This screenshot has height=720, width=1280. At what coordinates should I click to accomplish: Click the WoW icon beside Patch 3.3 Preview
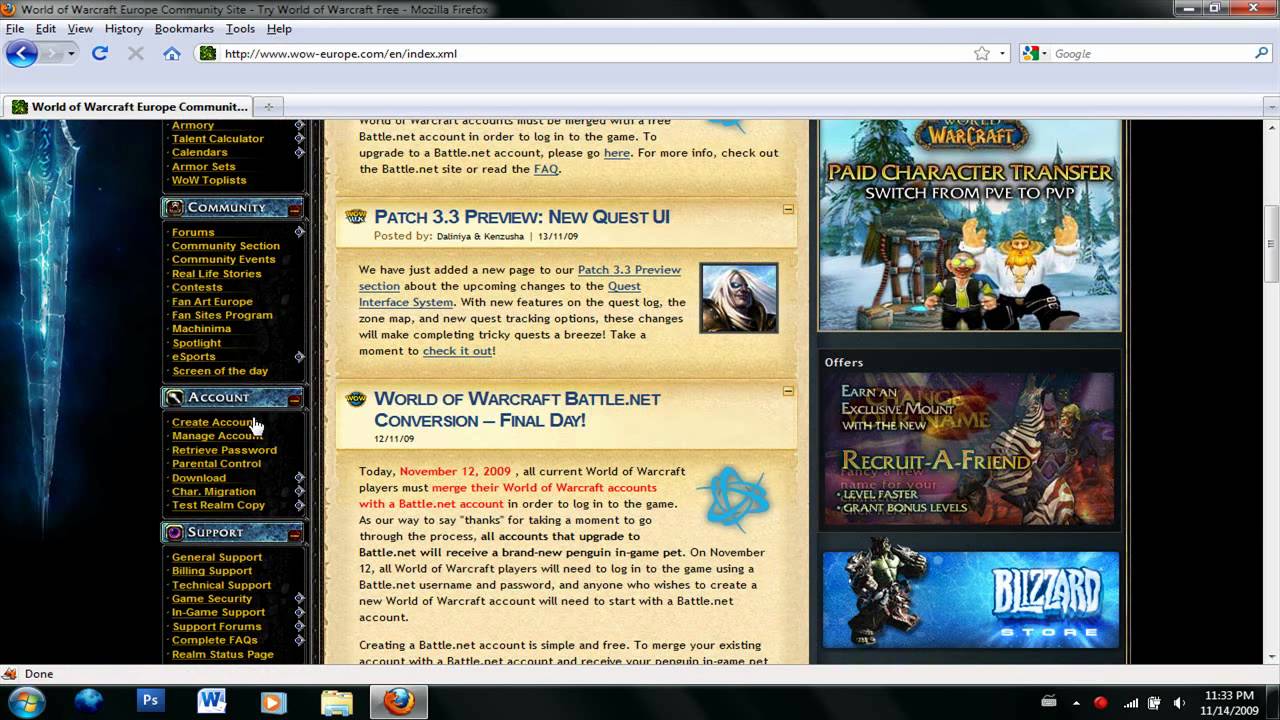[356, 217]
